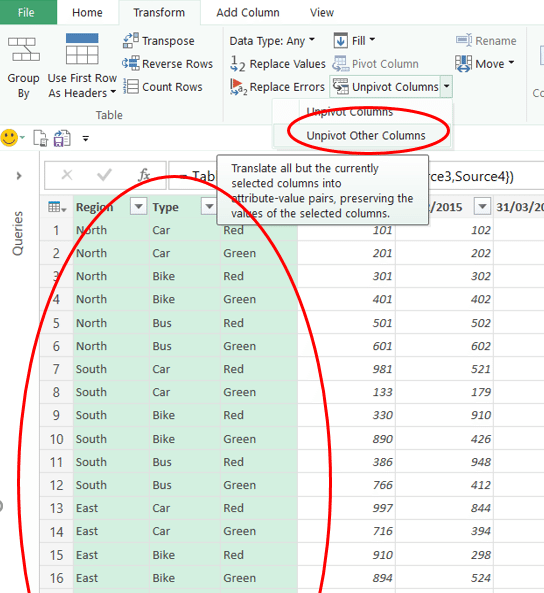Open the quick access toolbar customize arrow
The height and width of the screenshot is (593, 544).
[x=86, y=138]
